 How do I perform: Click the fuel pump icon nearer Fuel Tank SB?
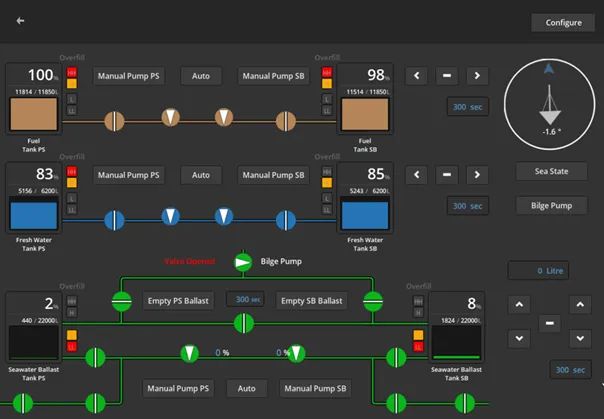click(224, 117)
